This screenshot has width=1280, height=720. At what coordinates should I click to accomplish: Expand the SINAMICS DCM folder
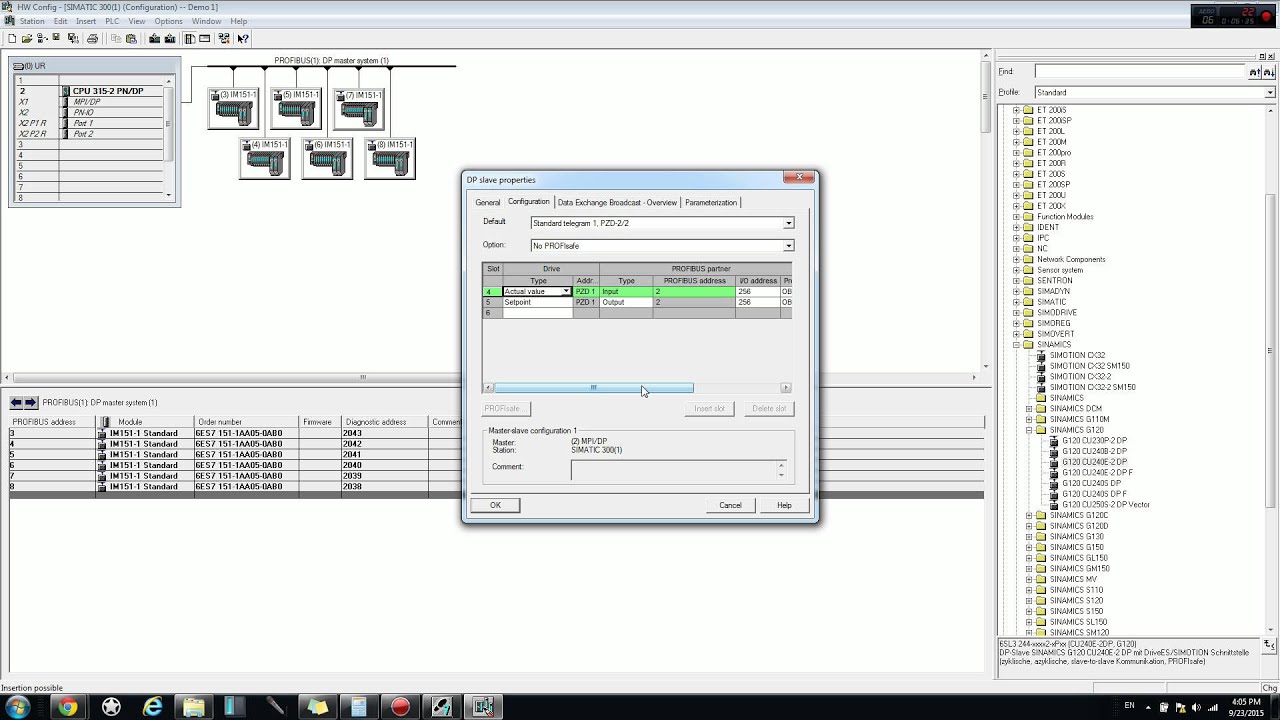point(1029,409)
